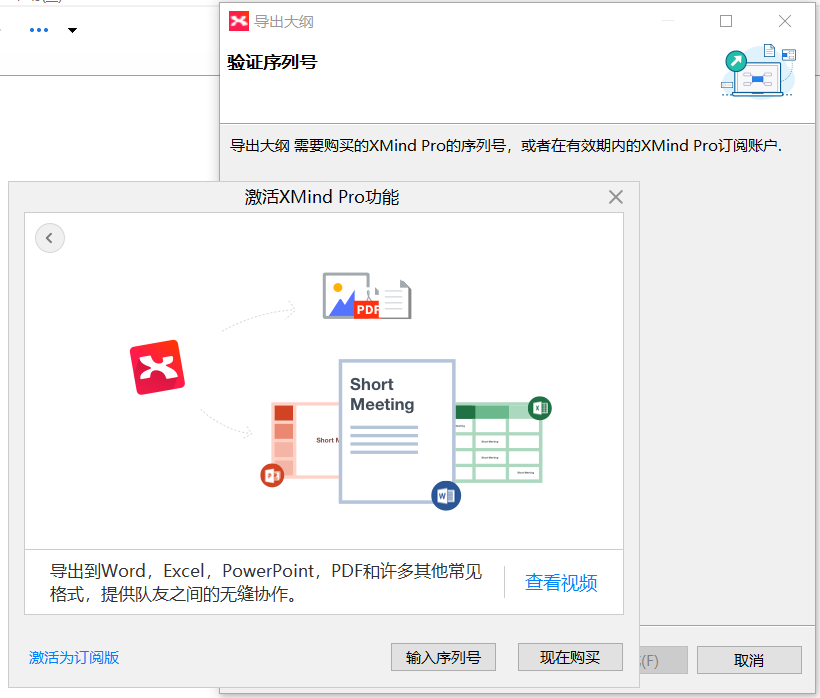Click the red PowerPoint slide thumbnail
The height and width of the screenshot is (698, 820).
pos(305,440)
